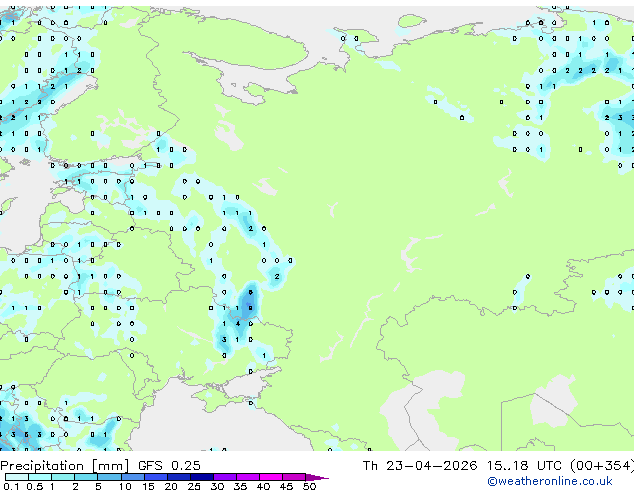Select the 0.1 to 0.5 mm legend swatch

(17, 477)
